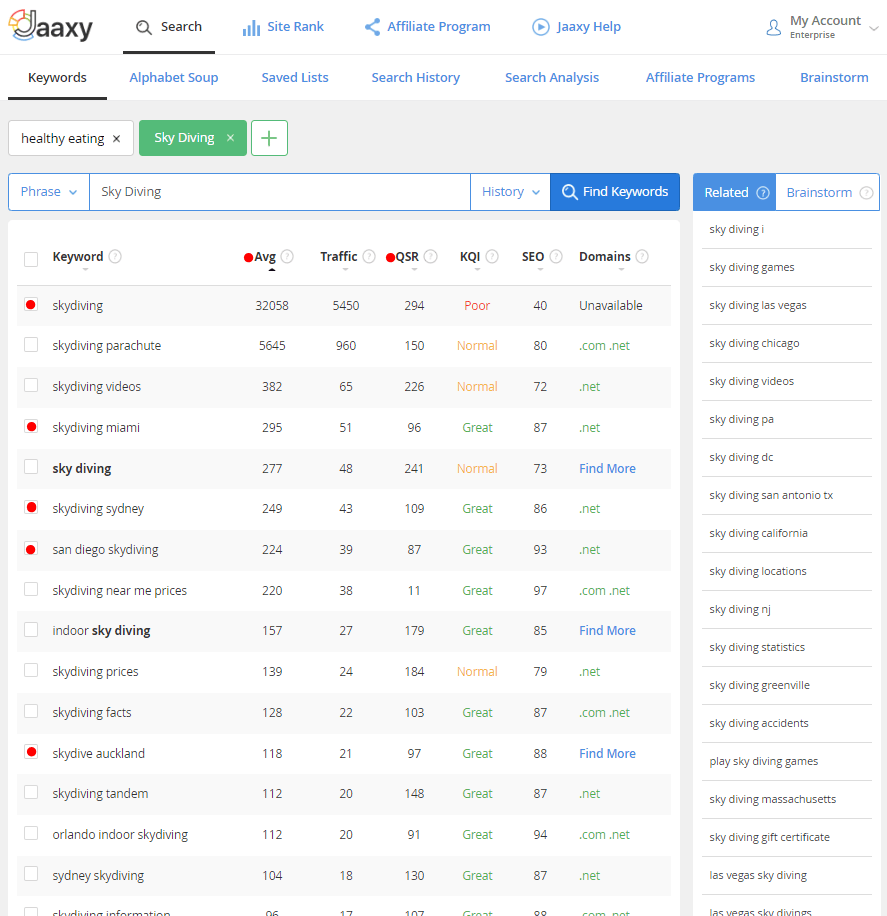Click the help icon next to KQI header
The height and width of the screenshot is (916, 887).
(x=492, y=256)
